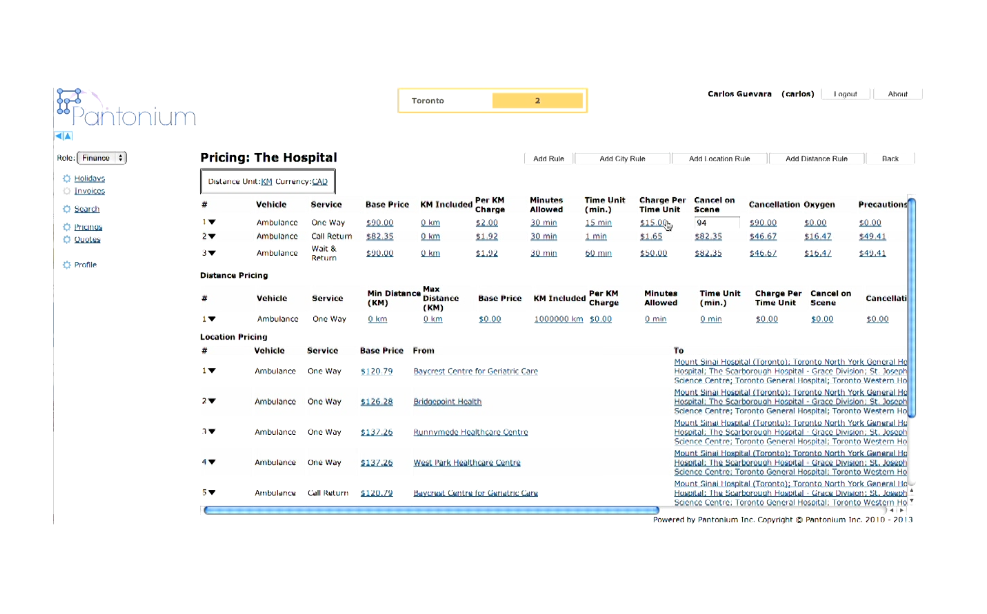Click the gear icon next to Pricings
Viewport: 987px width, 614px height.
66,227
